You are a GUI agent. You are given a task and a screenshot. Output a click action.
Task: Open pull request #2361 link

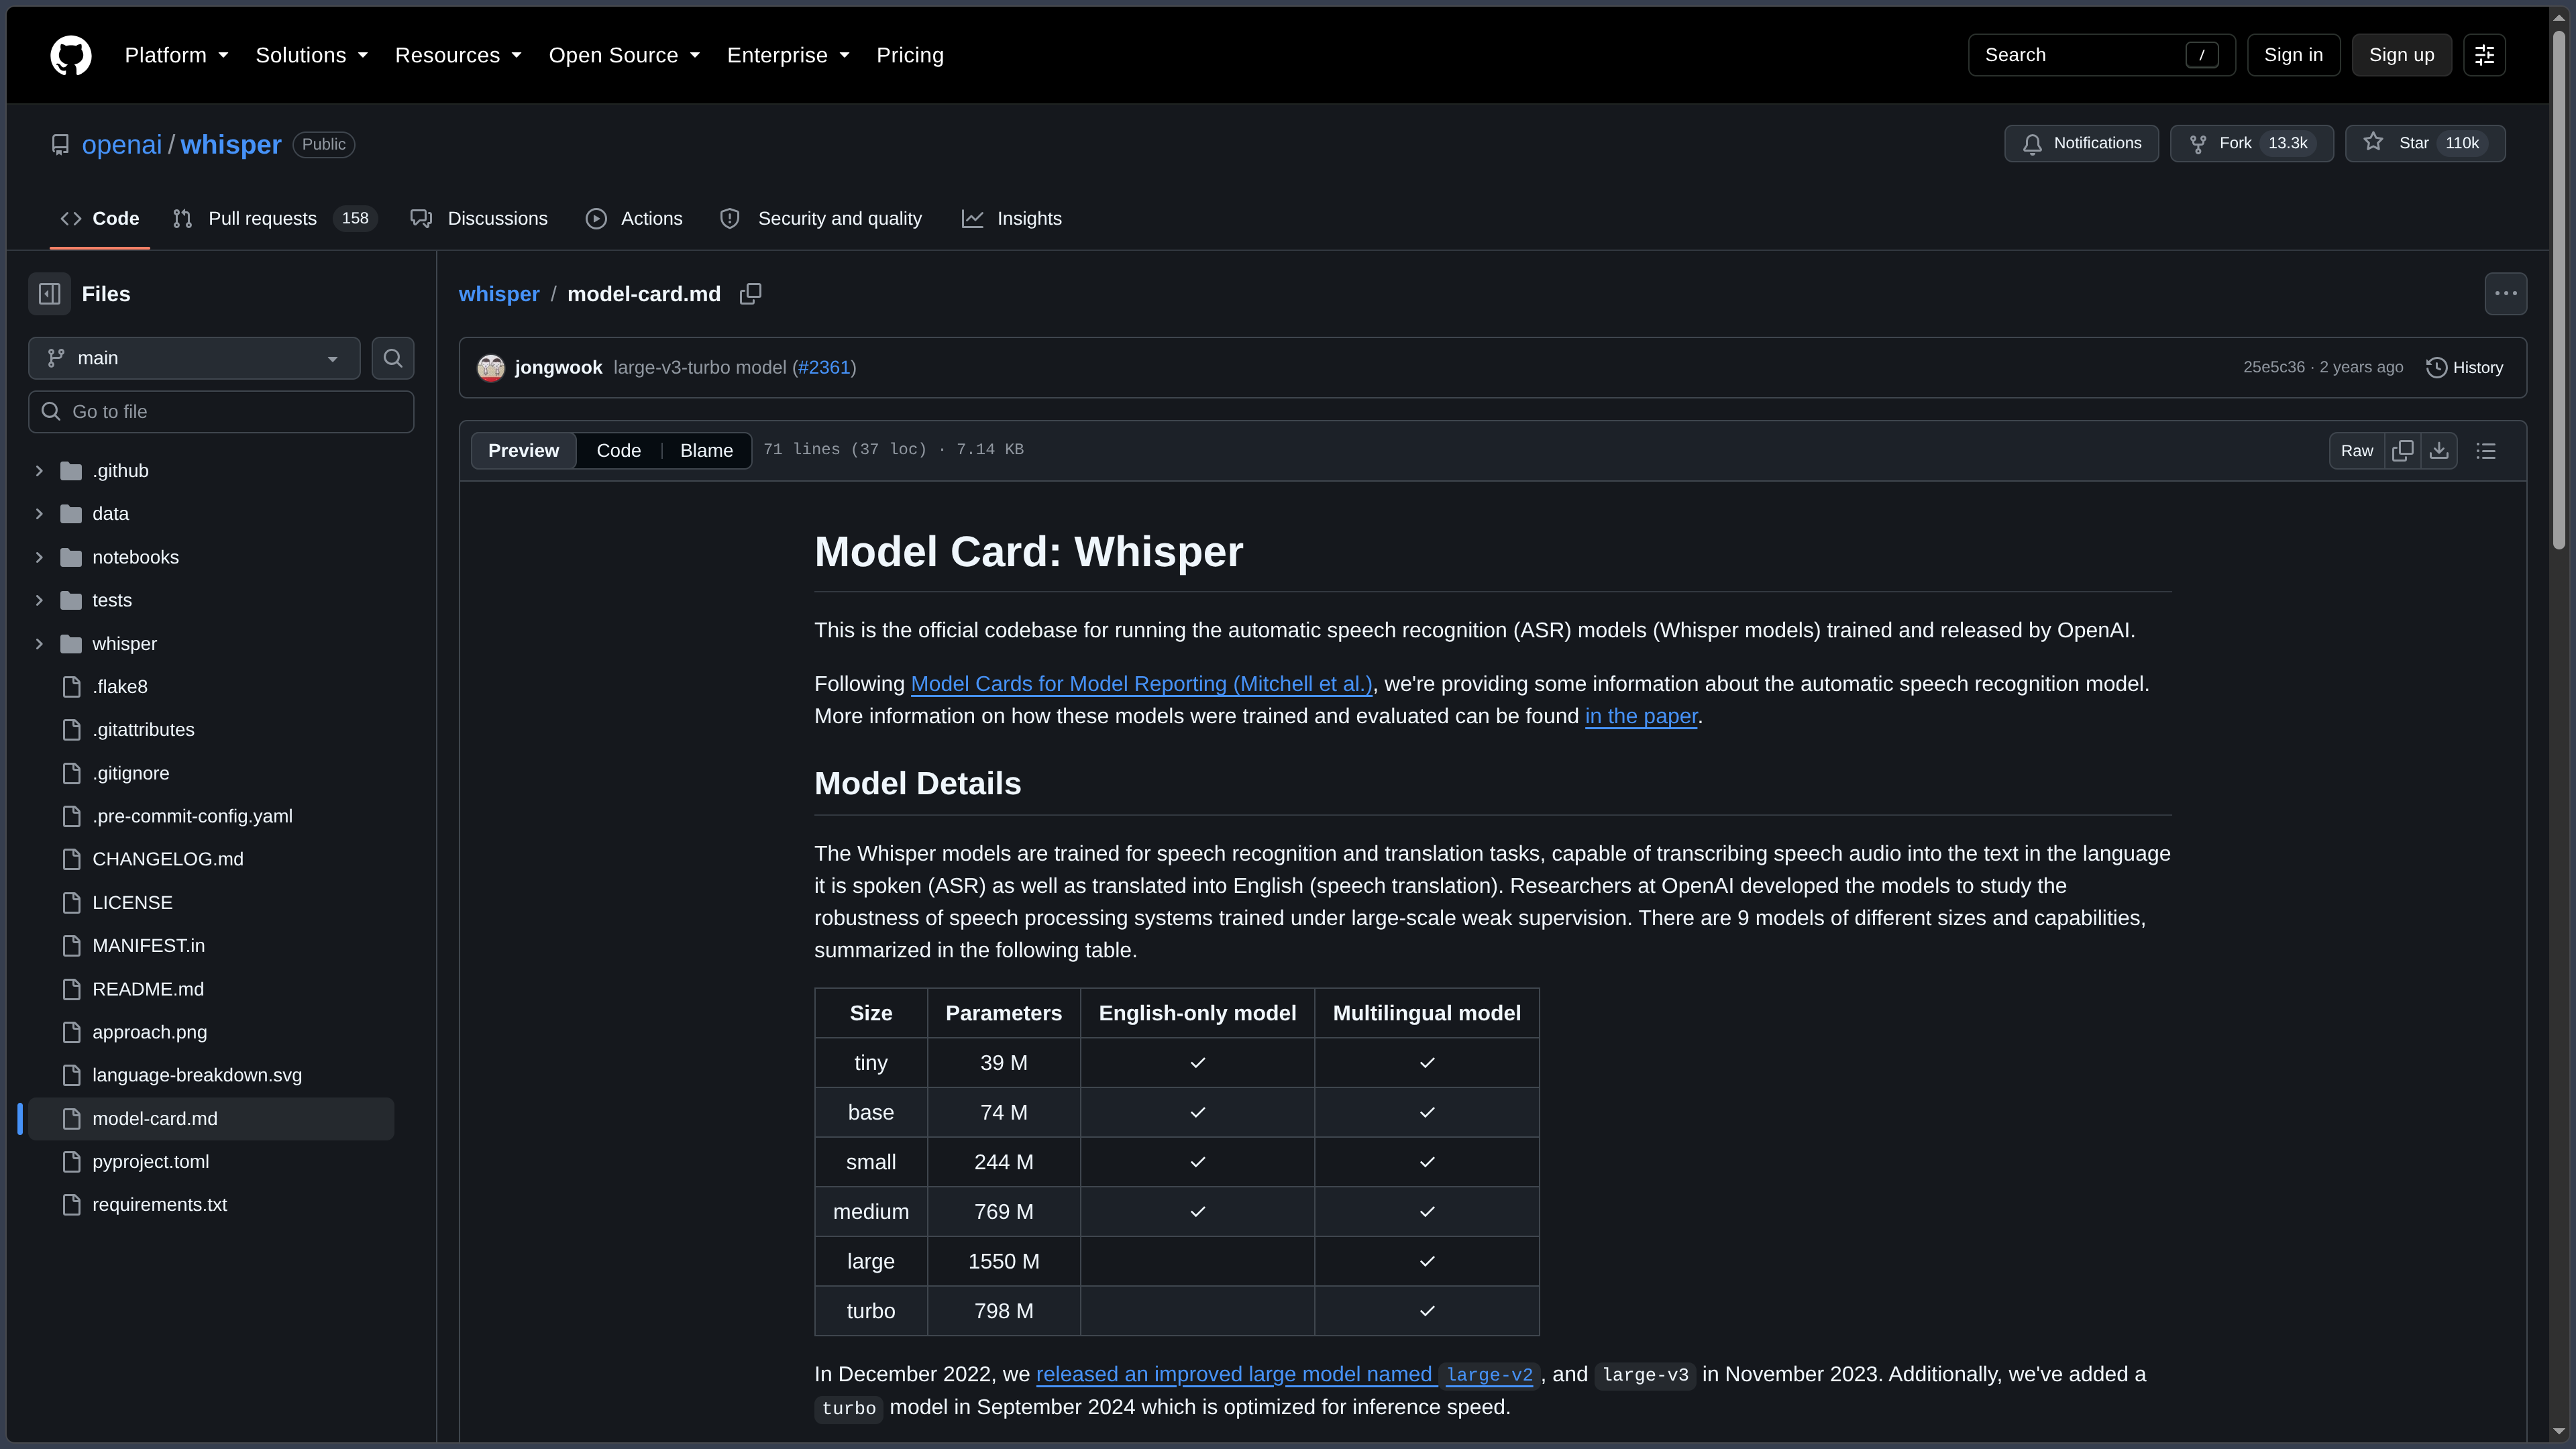click(824, 368)
